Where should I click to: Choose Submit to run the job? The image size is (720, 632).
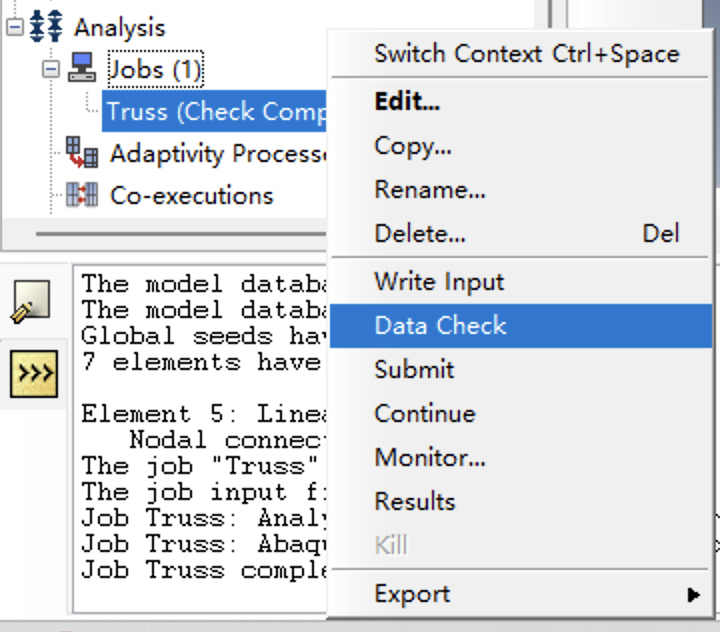[414, 370]
